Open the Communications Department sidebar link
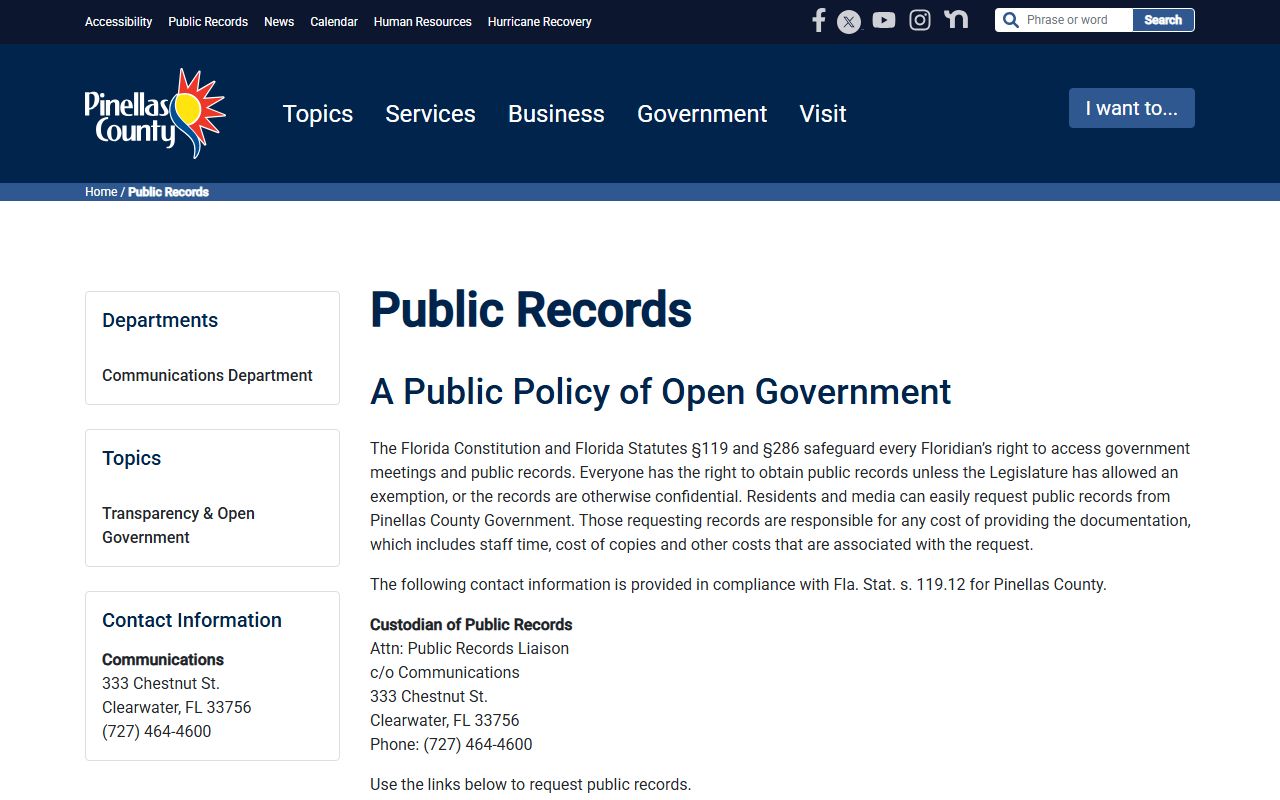1280x800 pixels. (x=207, y=375)
